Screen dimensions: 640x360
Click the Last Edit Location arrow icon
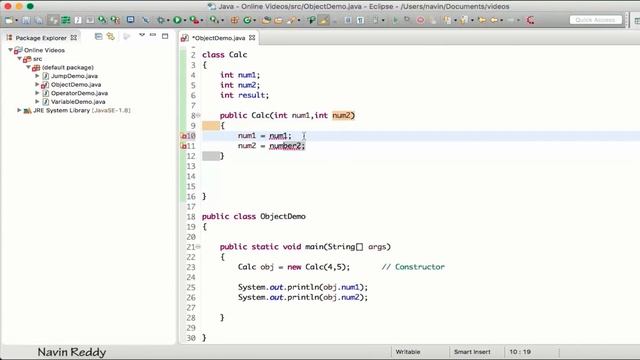click(x=482, y=20)
